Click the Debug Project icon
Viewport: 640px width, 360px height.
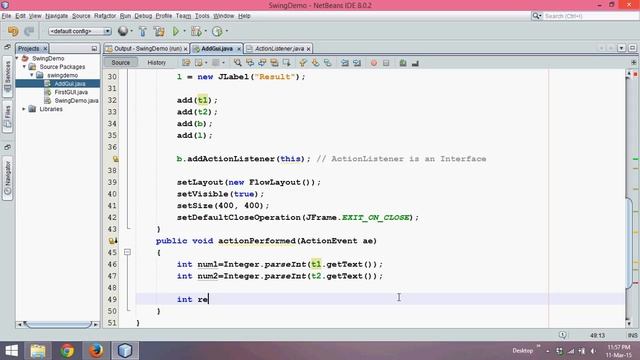196,31
